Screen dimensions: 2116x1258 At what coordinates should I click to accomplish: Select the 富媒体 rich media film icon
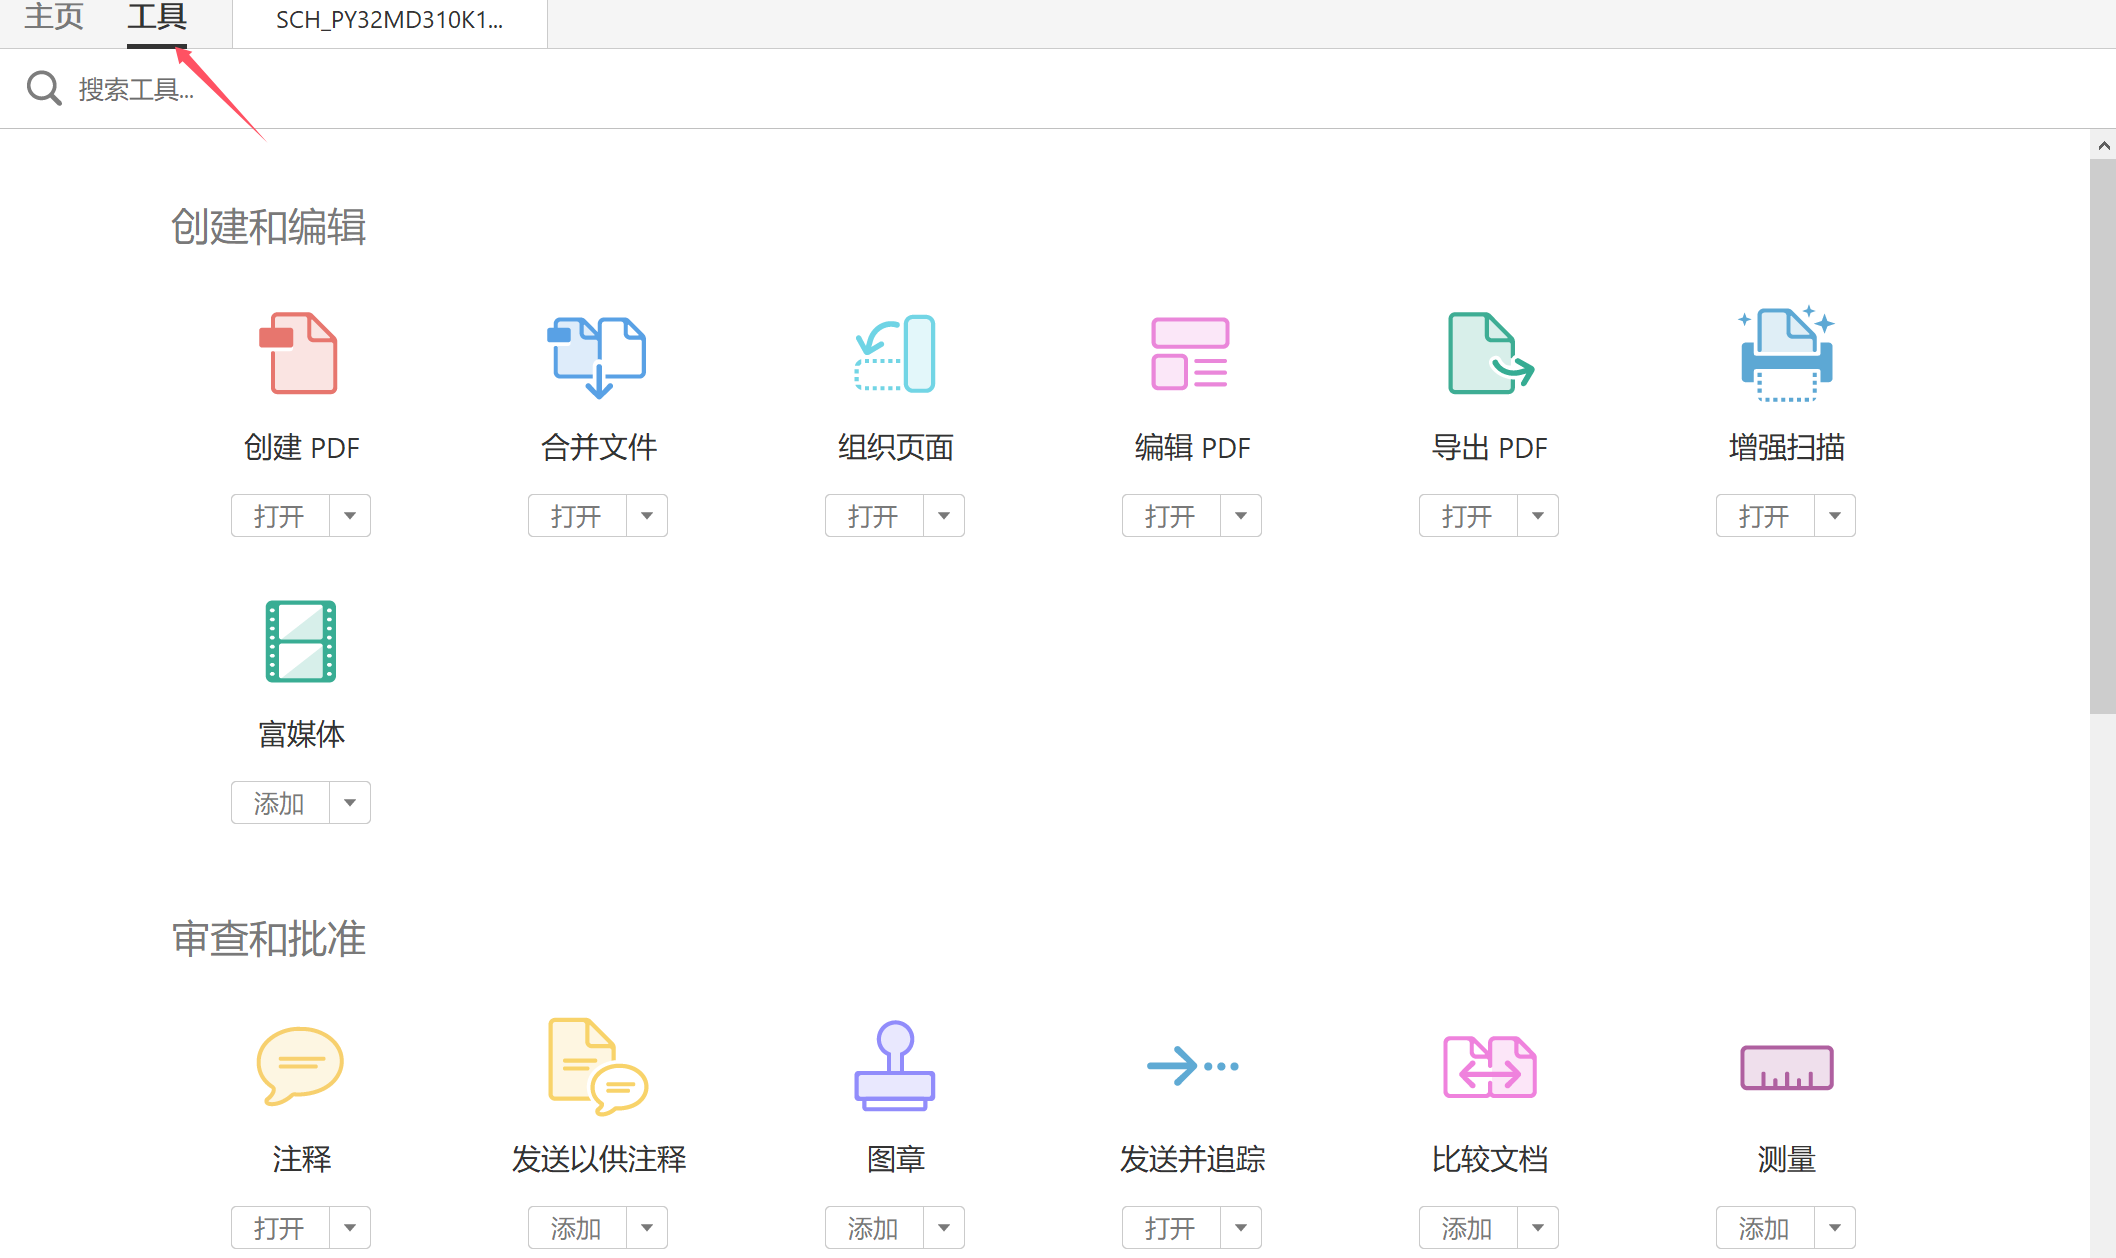(300, 641)
